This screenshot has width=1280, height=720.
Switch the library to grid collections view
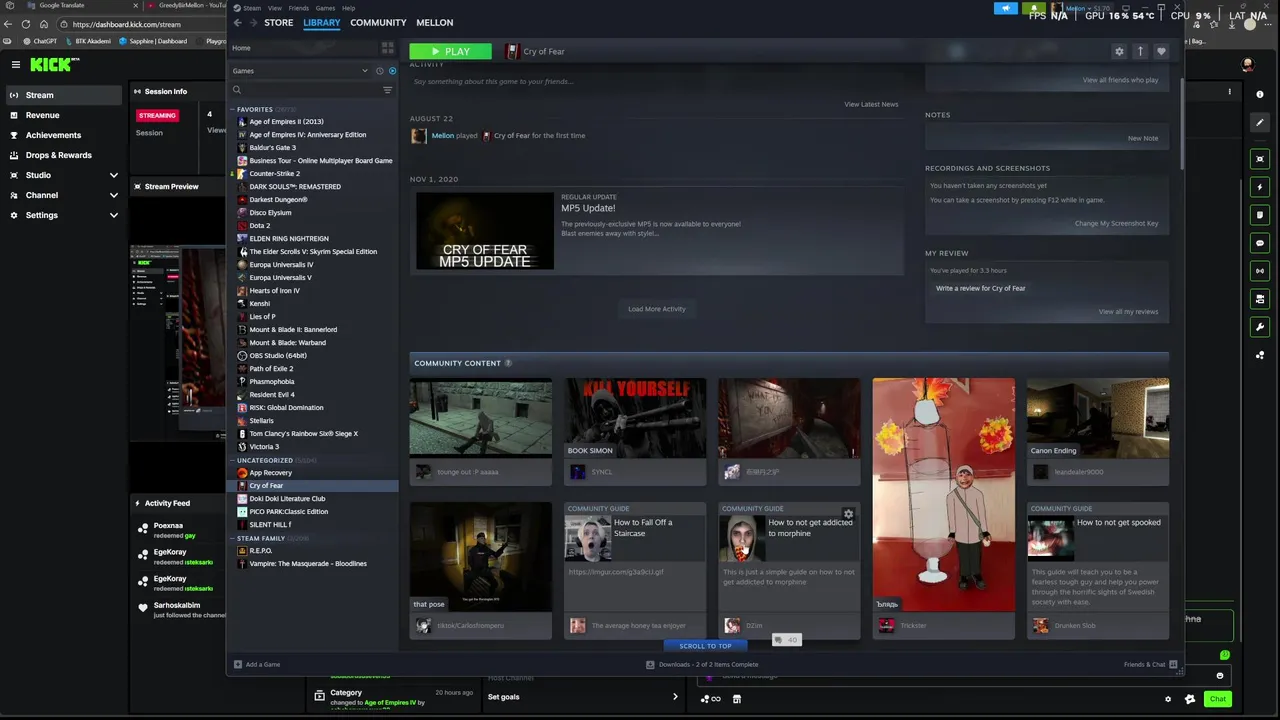pos(387,47)
